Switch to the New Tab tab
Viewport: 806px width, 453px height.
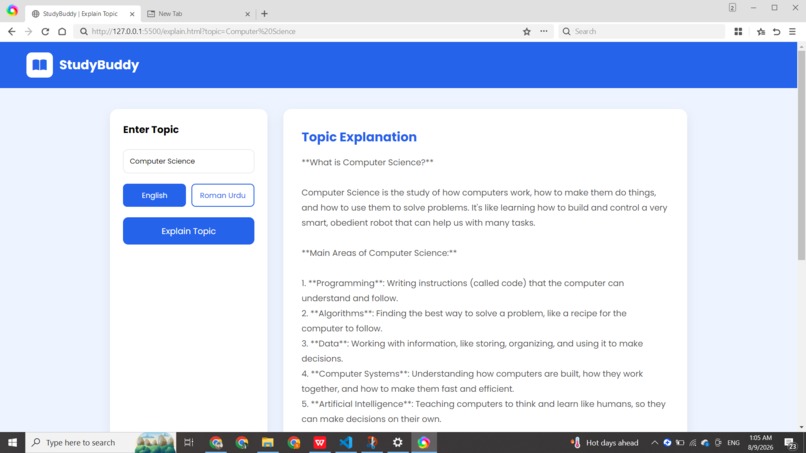click(x=198, y=14)
